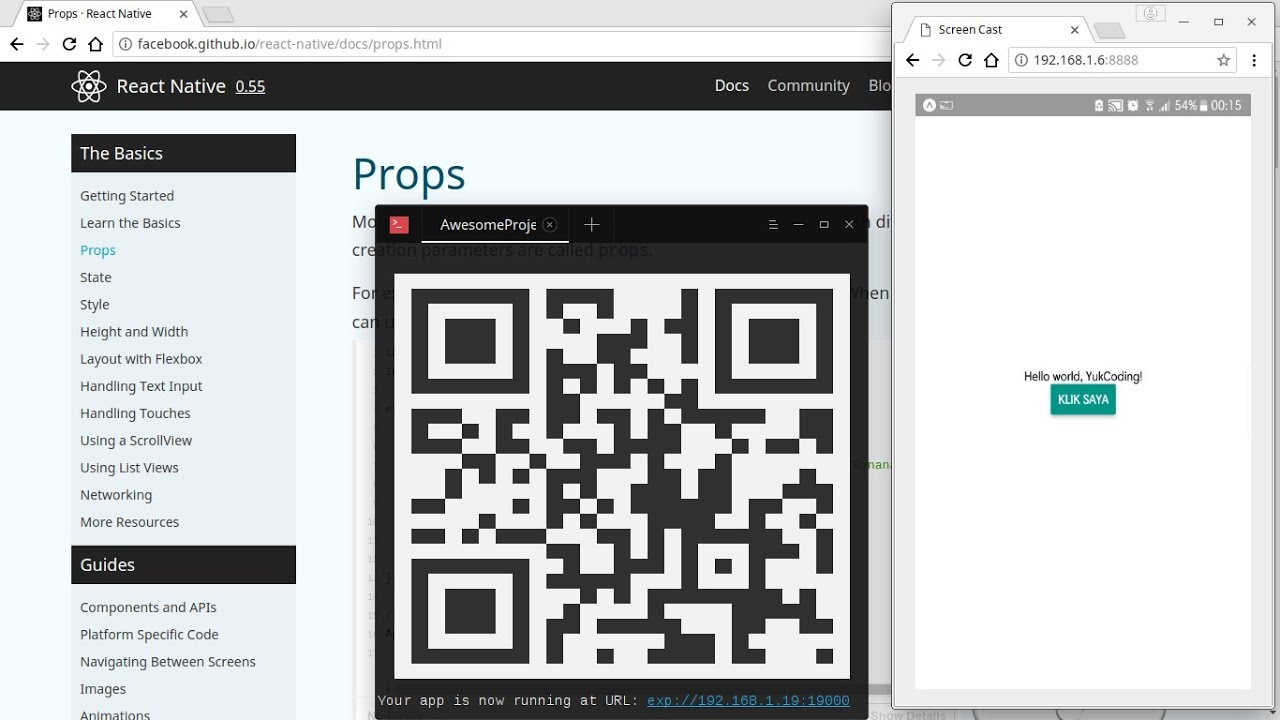The width and height of the screenshot is (1280, 720).
Task: Tap the KLIK SAYA button
Action: (x=1083, y=399)
